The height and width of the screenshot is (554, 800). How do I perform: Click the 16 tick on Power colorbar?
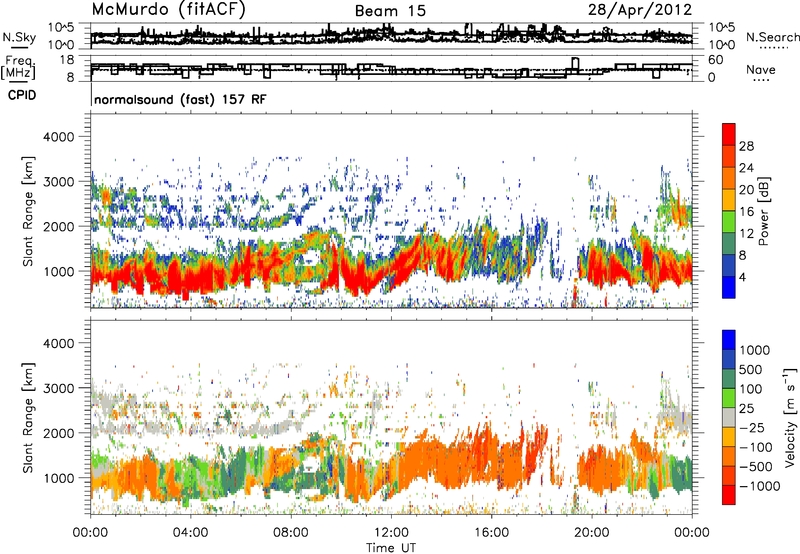click(x=746, y=212)
